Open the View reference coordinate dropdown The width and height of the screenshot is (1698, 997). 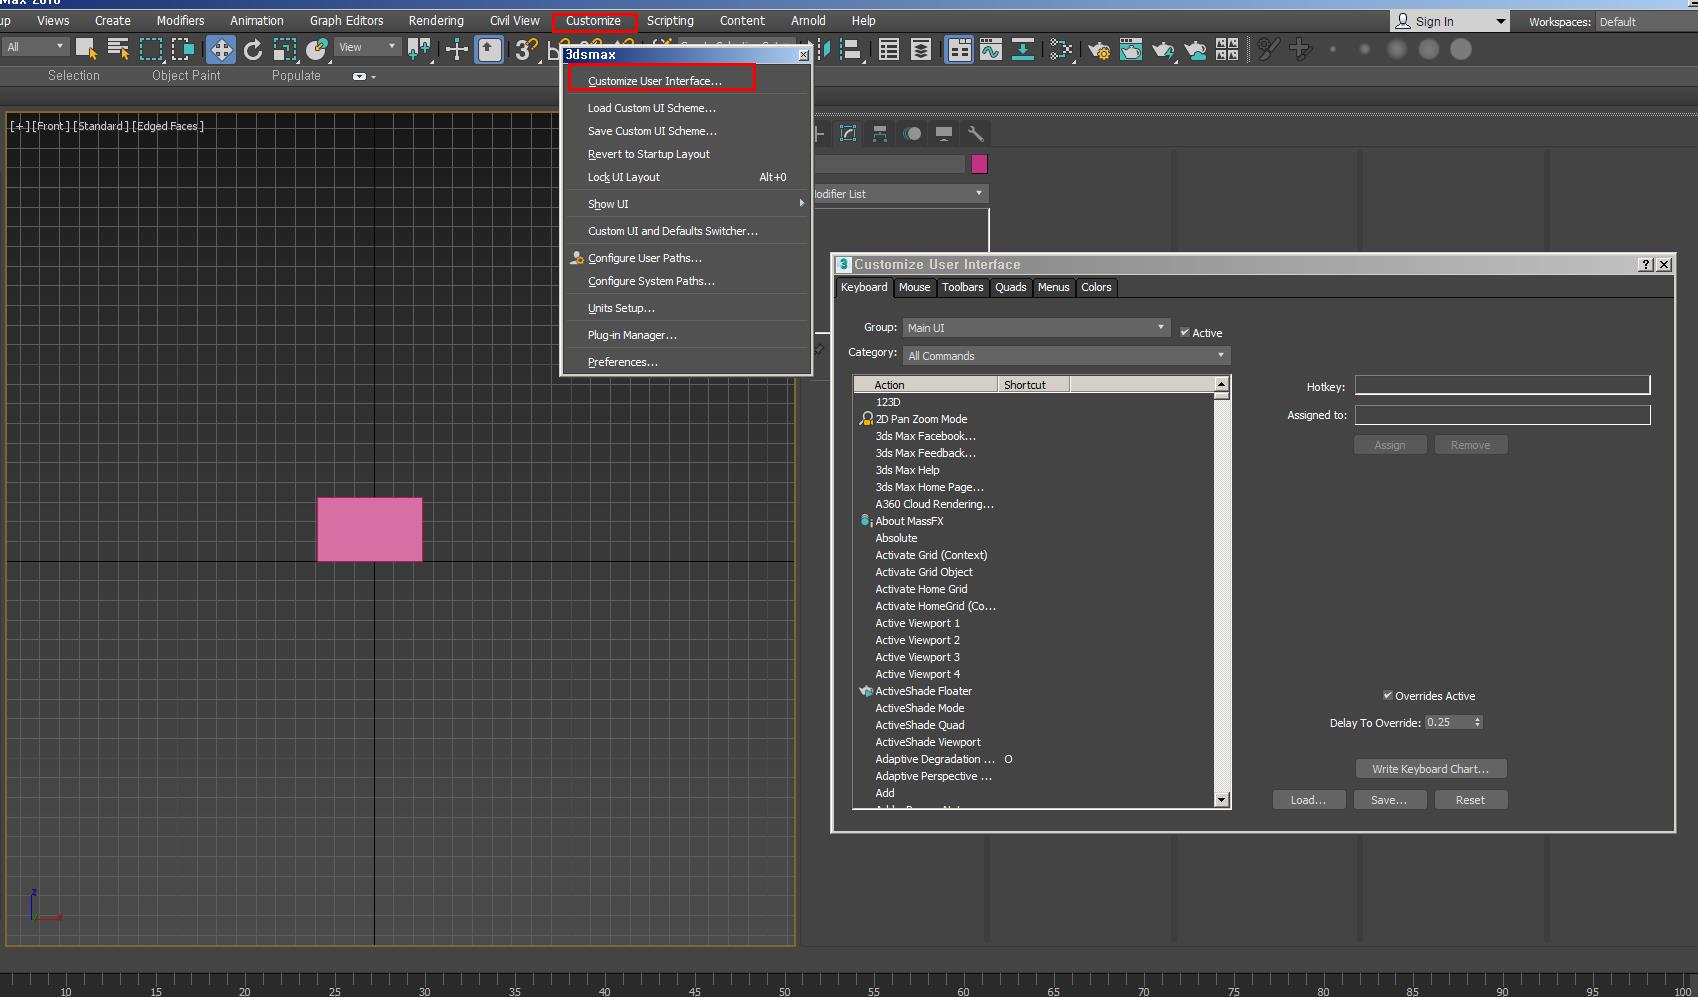point(367,47)
